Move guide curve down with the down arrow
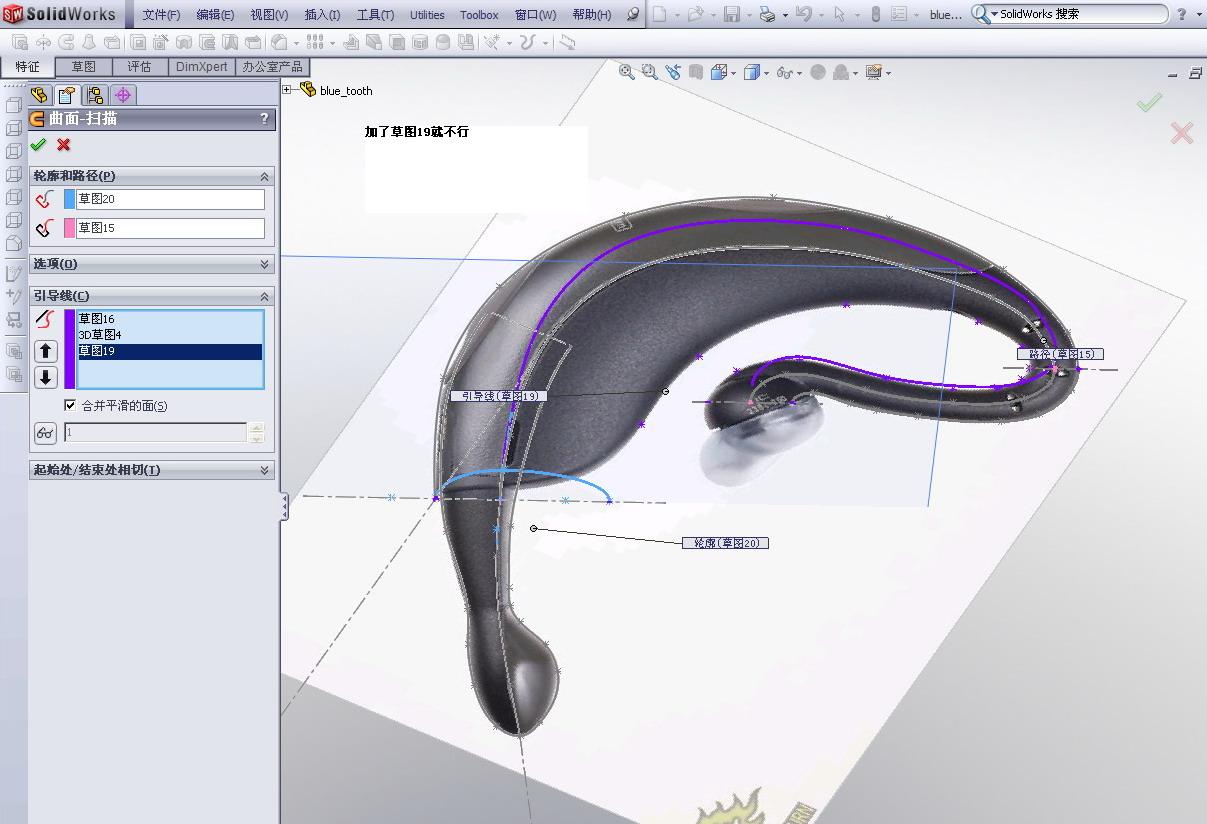 [46, 377]
